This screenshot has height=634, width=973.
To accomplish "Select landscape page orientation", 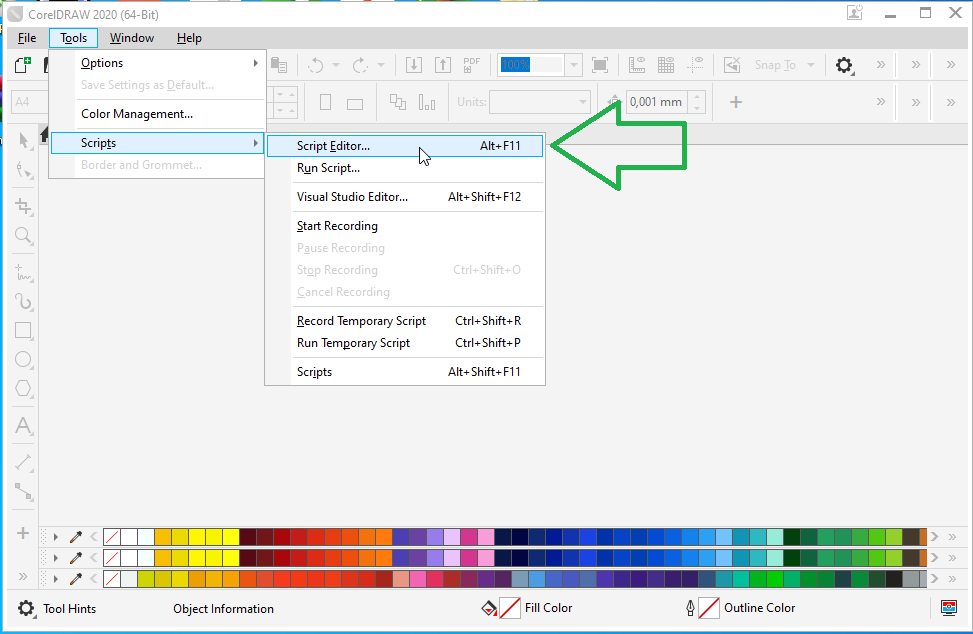I will point(355,103).
